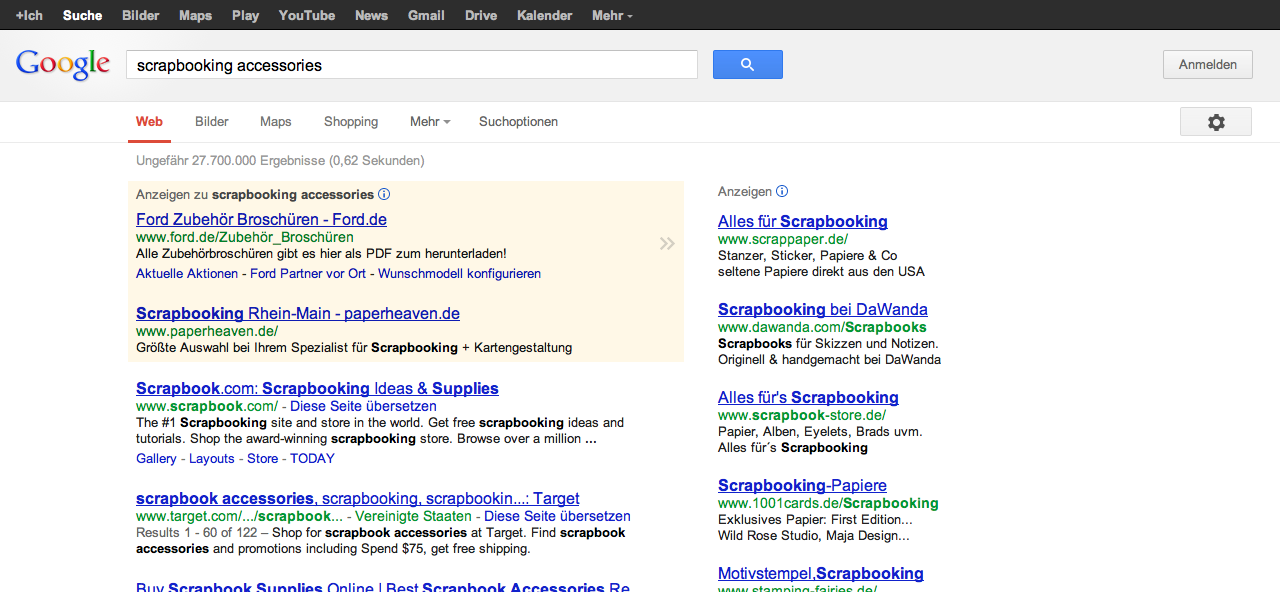Viewport: 1280px width, 592px height.
Task: Click the blue search magnifier button
Action: click(747, 65)
